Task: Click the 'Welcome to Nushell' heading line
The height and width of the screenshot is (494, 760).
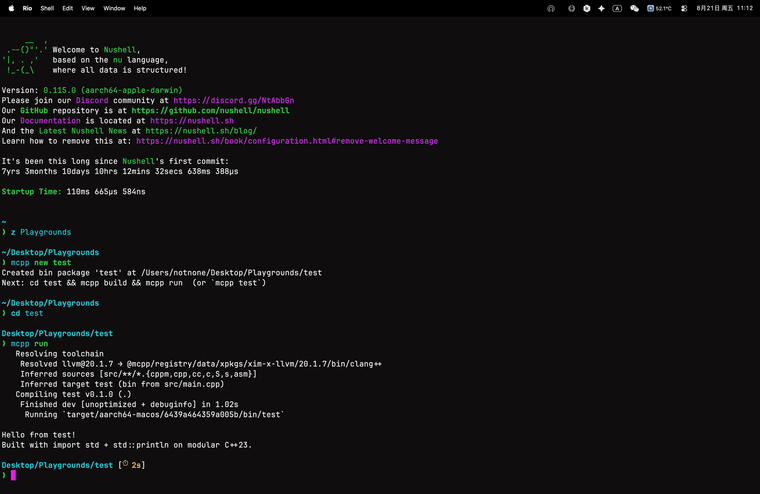Action: click(96, 50)
